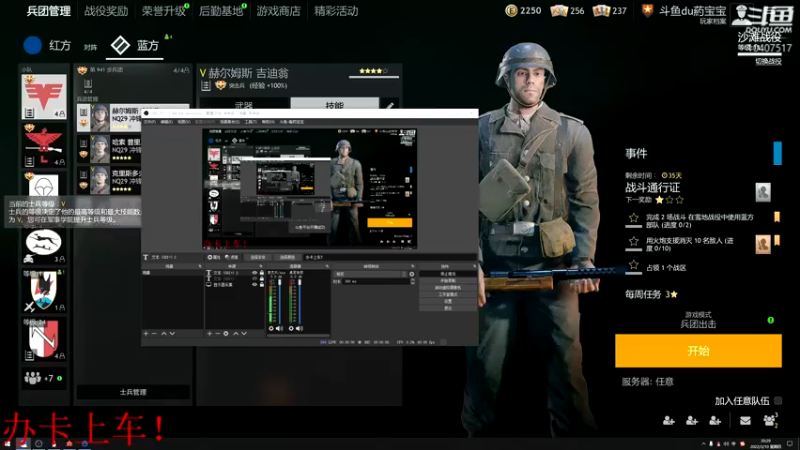The width and height of the screenshot is (800, 450).
Task: Open OBS transition properties gear
Action: pyautogui.click(x=412, y=274)
